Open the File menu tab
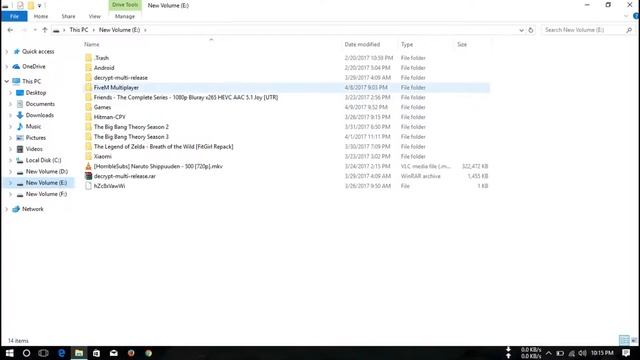The image size is (640, 360). pyautogui.click(x=14, y=16)
